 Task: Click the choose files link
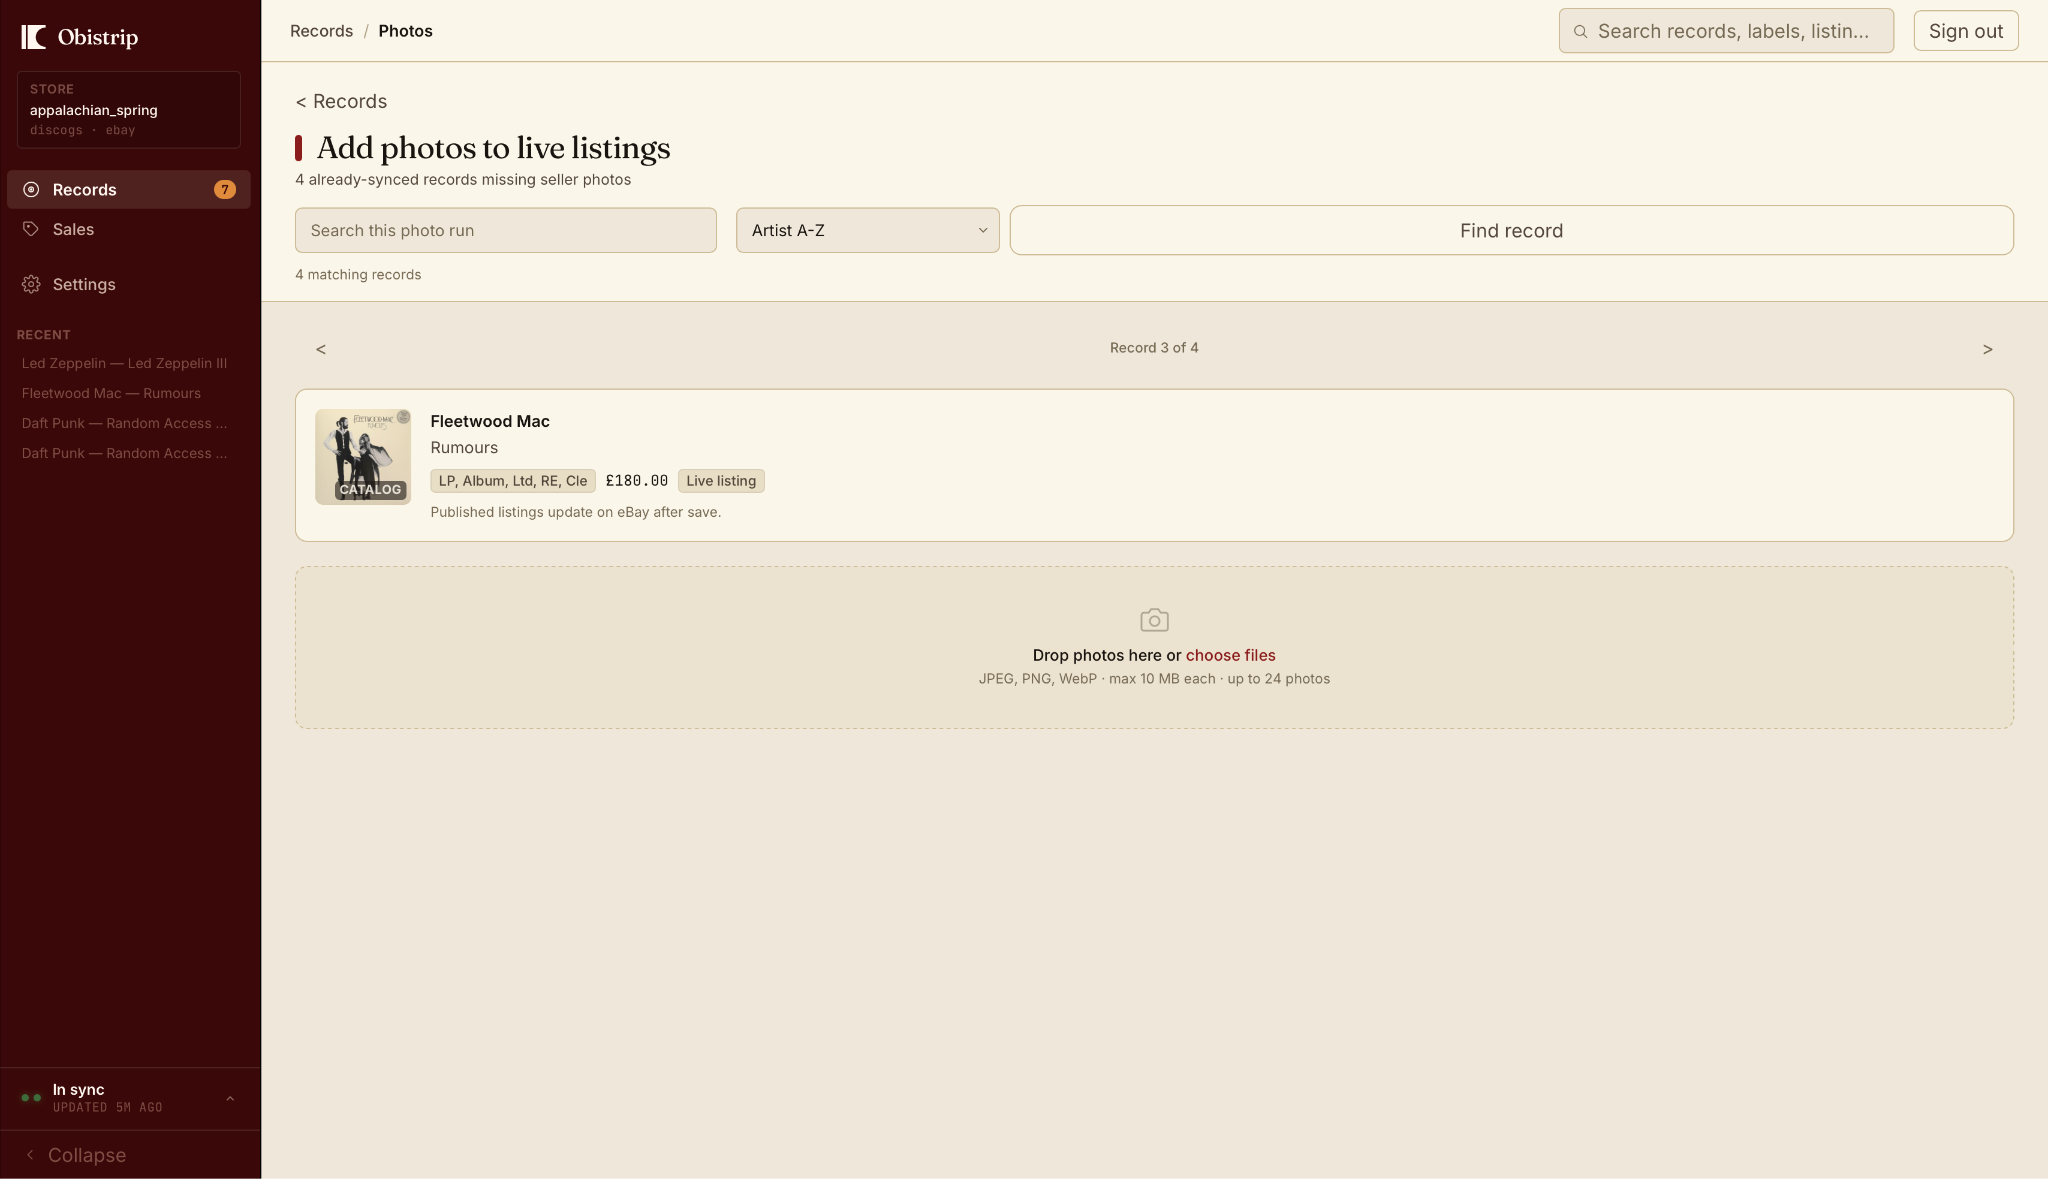[x=1230, y=655]
